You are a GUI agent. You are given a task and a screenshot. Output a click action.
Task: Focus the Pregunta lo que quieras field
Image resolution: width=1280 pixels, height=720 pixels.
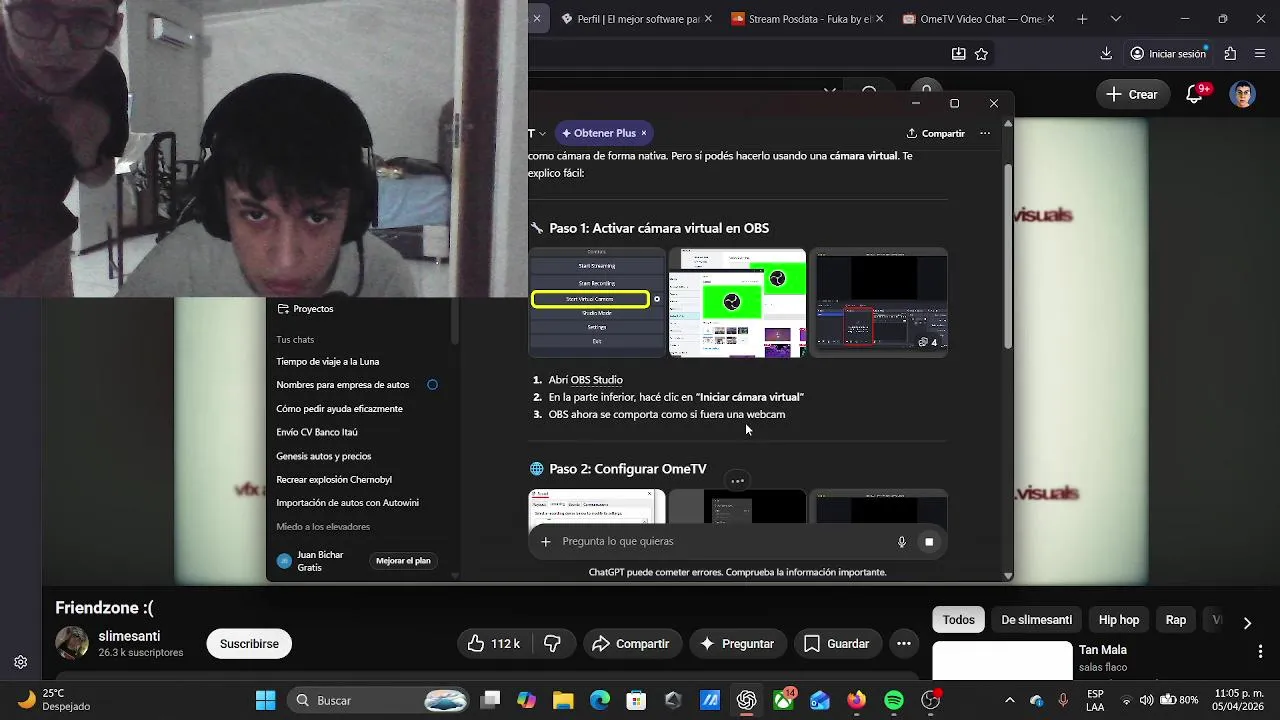point(725,541)
